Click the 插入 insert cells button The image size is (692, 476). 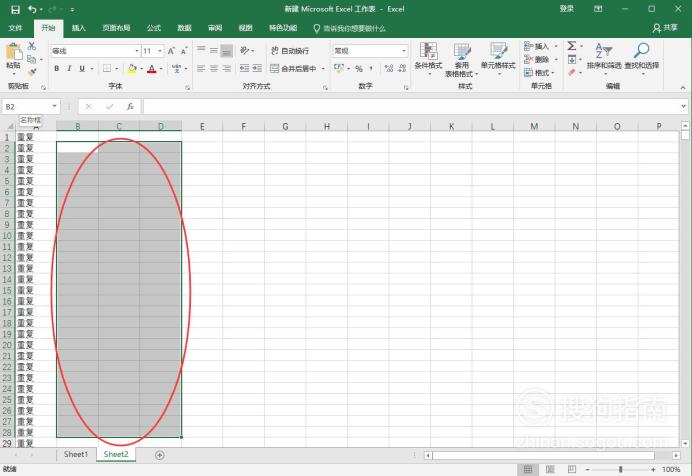[x=537, y=46]
